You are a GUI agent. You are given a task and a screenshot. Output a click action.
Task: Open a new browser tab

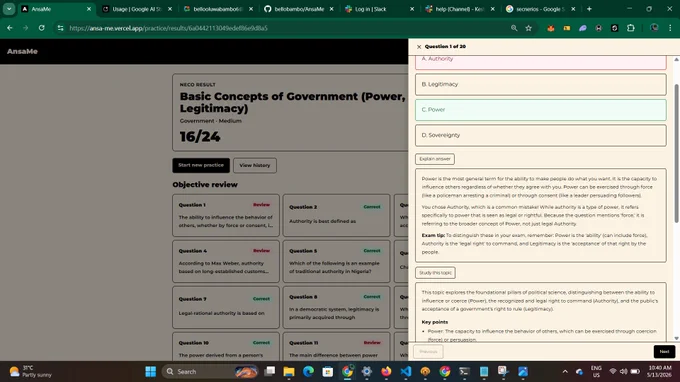pyautogui.click(x=589, y=9)
